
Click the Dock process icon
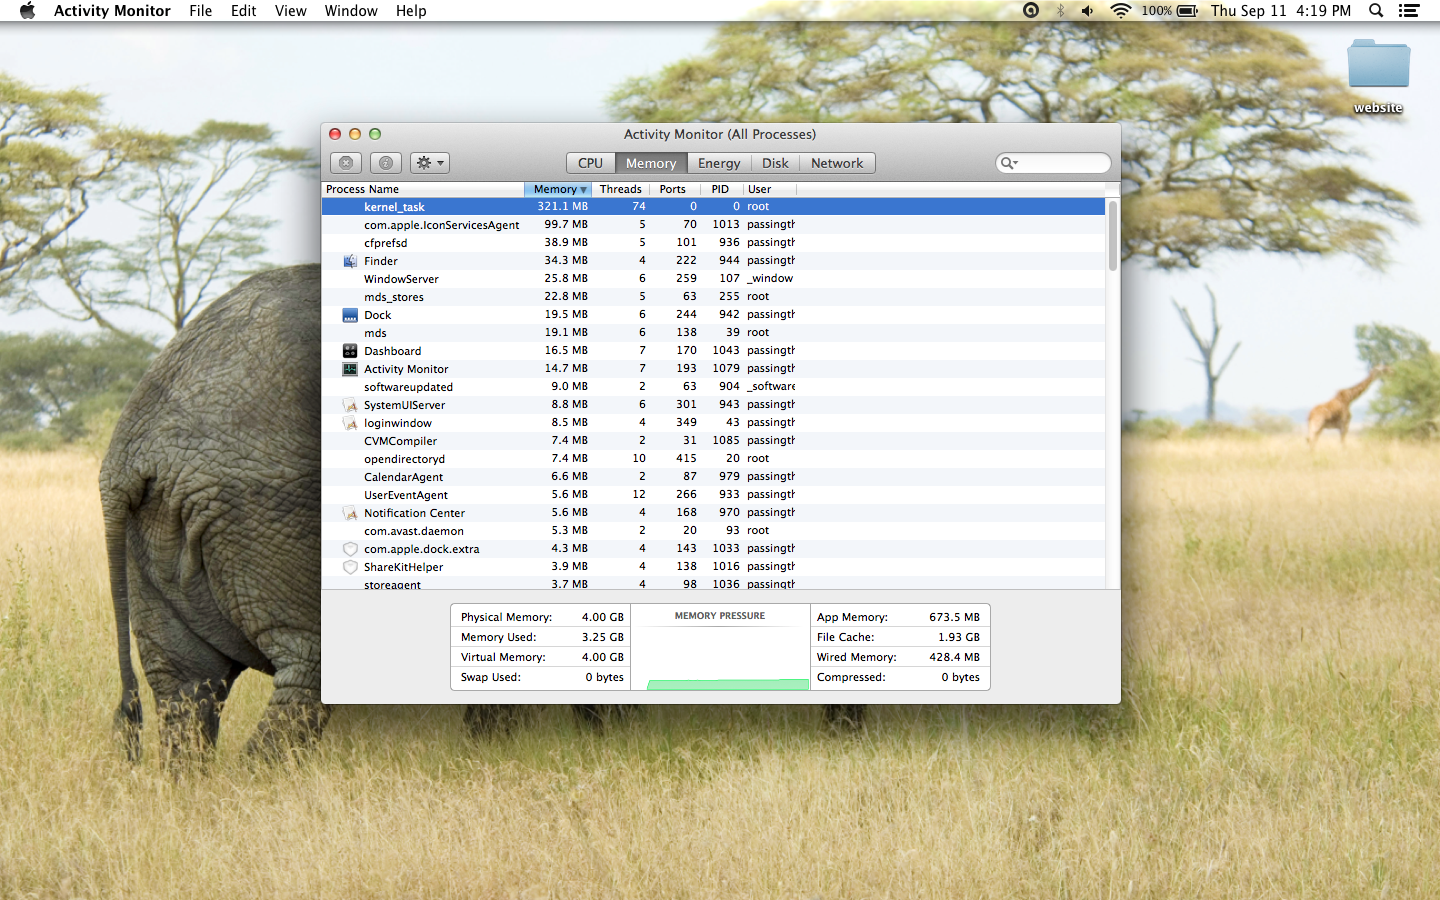[x=350, y=315]
